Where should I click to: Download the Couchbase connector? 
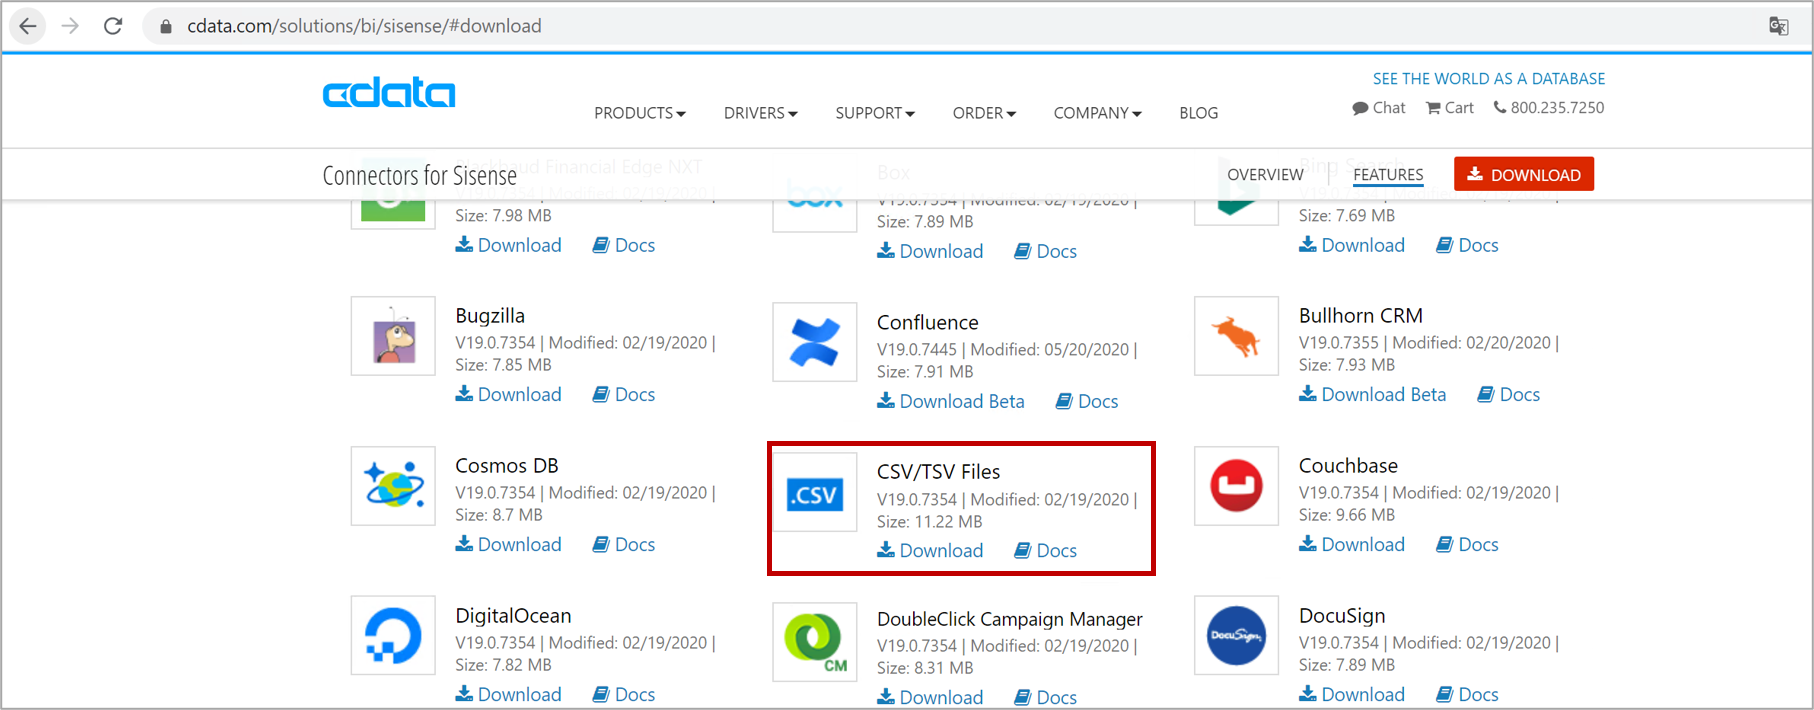point(1353,544)
